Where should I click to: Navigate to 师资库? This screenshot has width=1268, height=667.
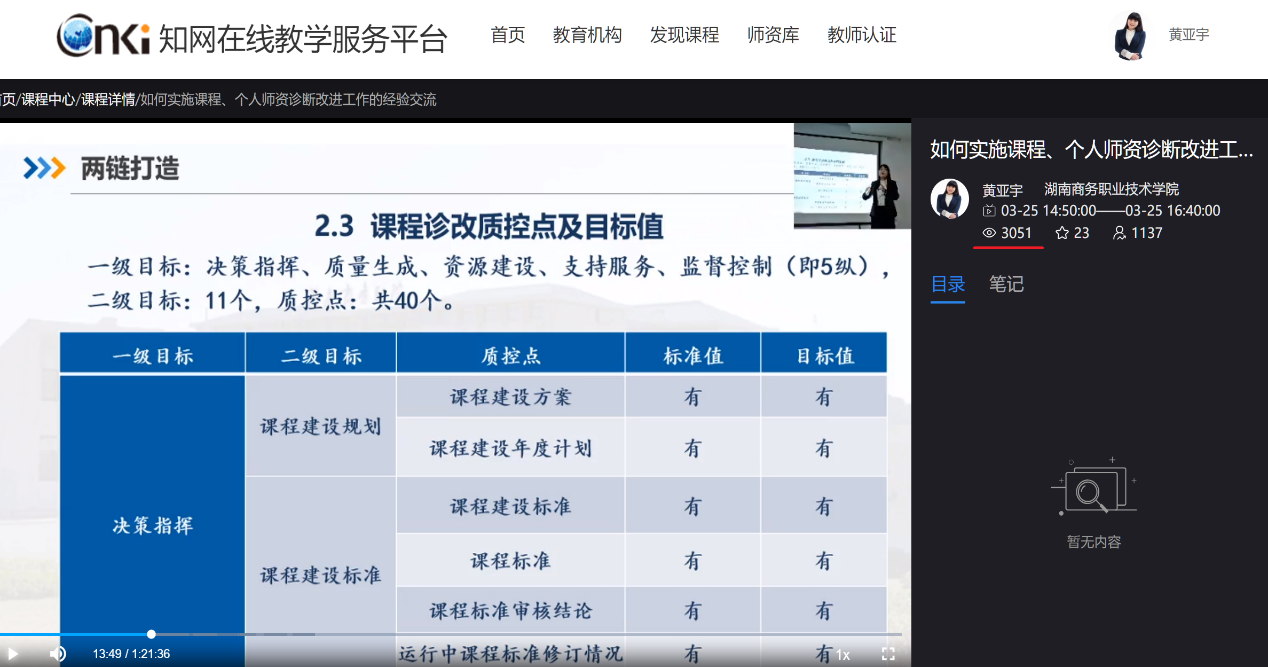pos(773,35)
